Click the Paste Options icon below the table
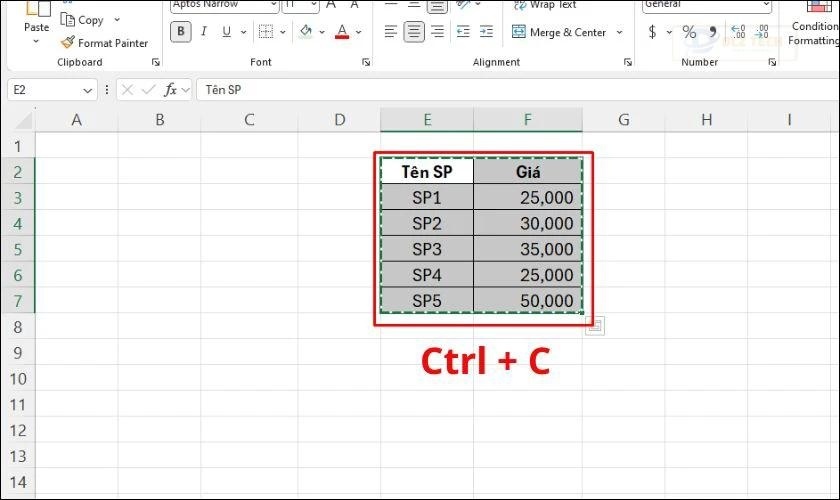 pos(594,324)
